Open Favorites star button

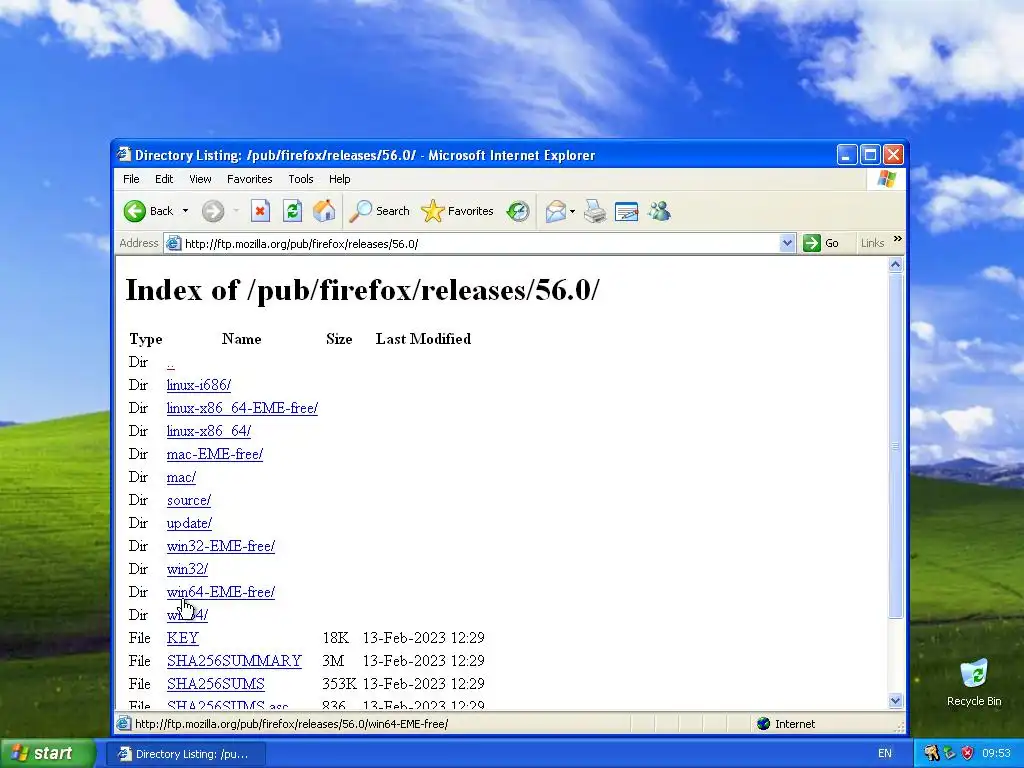(457, 211)
